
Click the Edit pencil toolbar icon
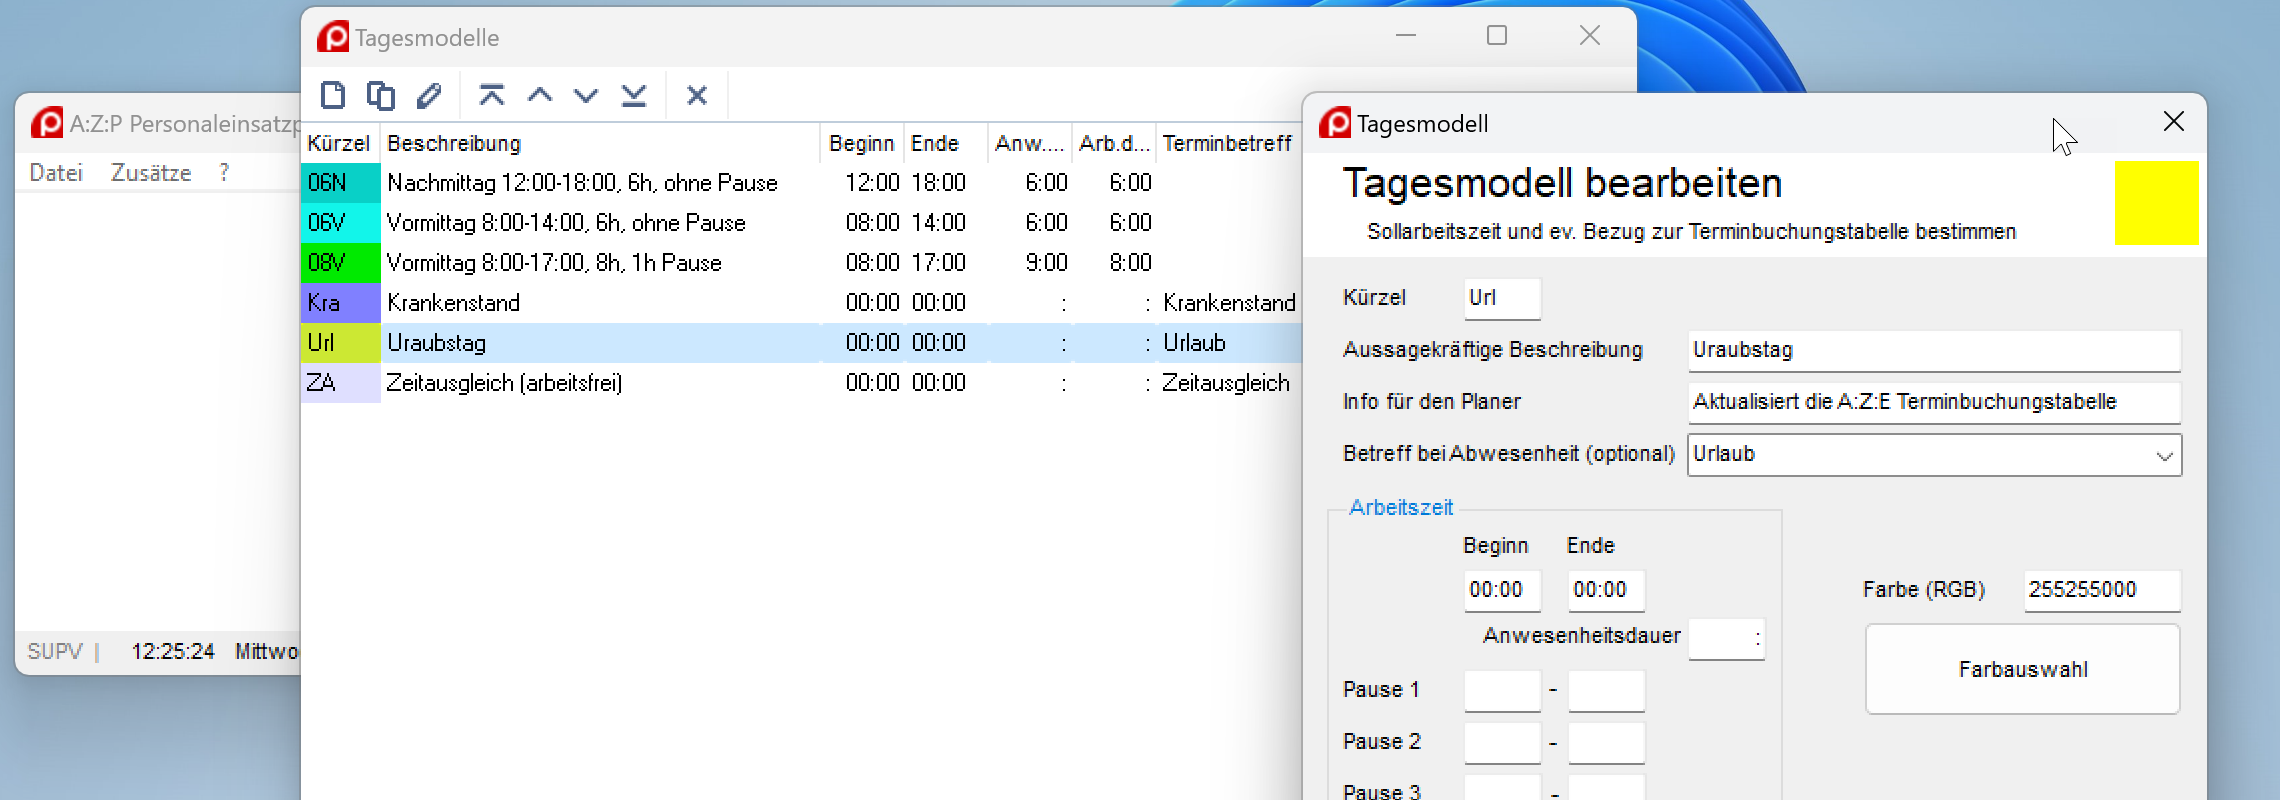click(429, 96)
